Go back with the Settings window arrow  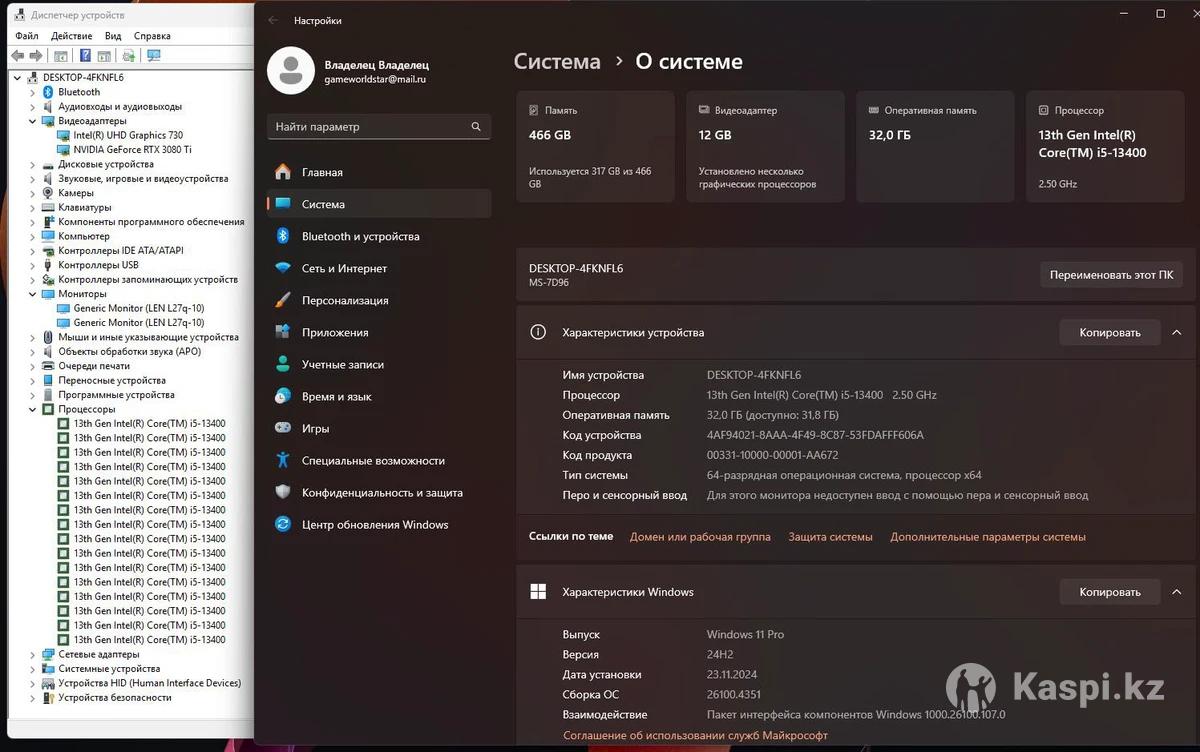[273, 20]
